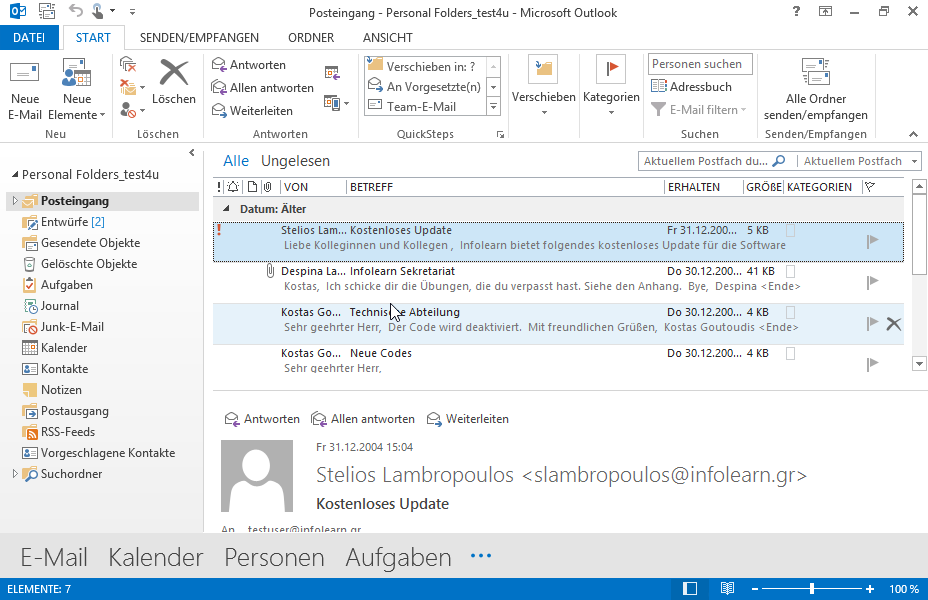Click Weiterleiten in the reading pane

pos(468,419)
